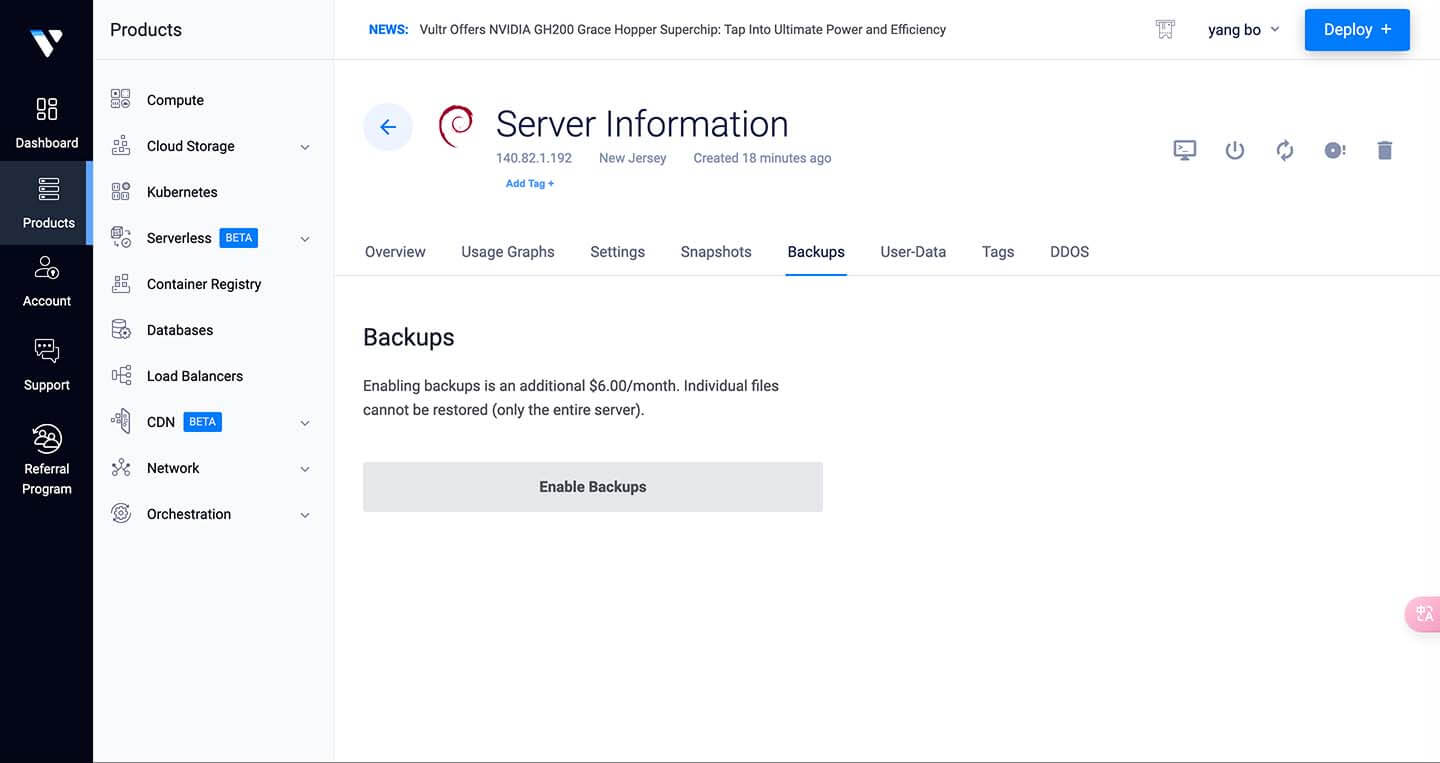1440x763 pixels.
Task: Click the reinstall server disk icon
Action: point(1335,150)
